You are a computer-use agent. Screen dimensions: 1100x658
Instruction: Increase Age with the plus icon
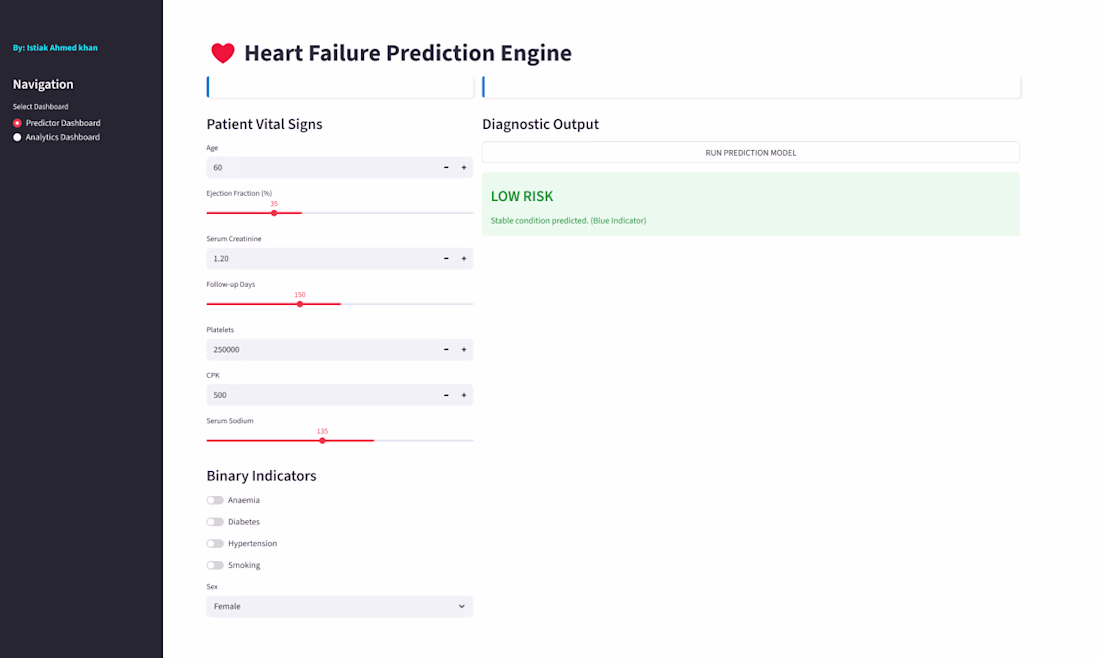[464, 168]
